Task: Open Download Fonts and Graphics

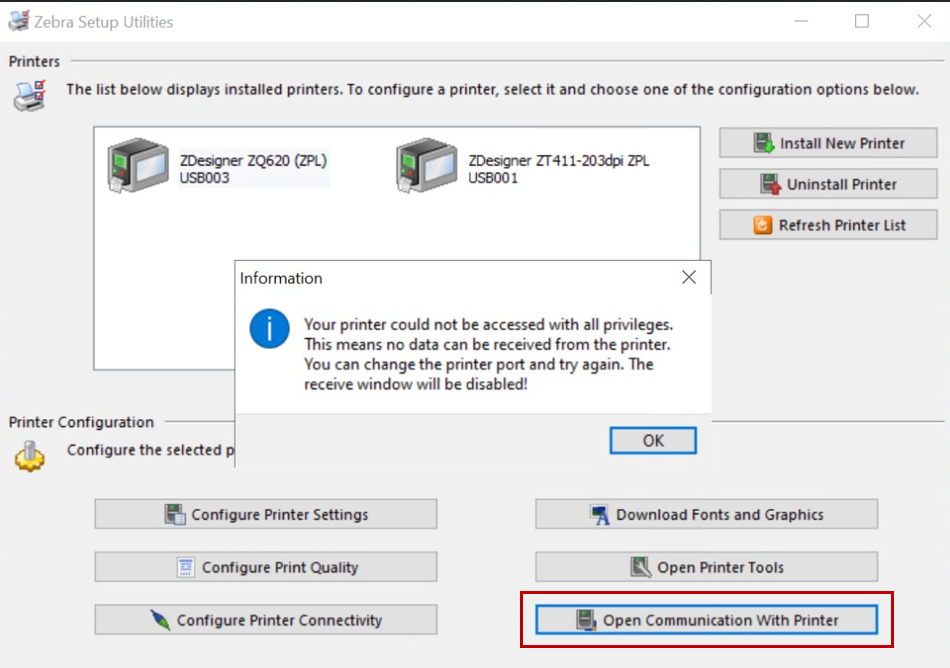Action: [706, 514]
